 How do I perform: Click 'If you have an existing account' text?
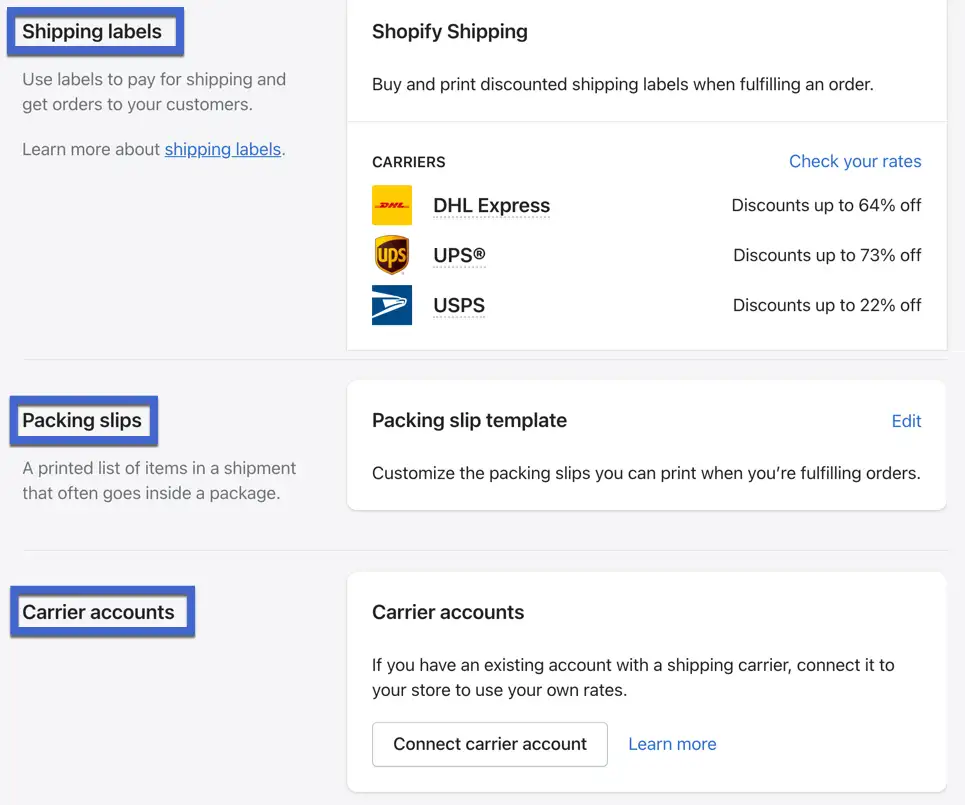tap(633, 678)
